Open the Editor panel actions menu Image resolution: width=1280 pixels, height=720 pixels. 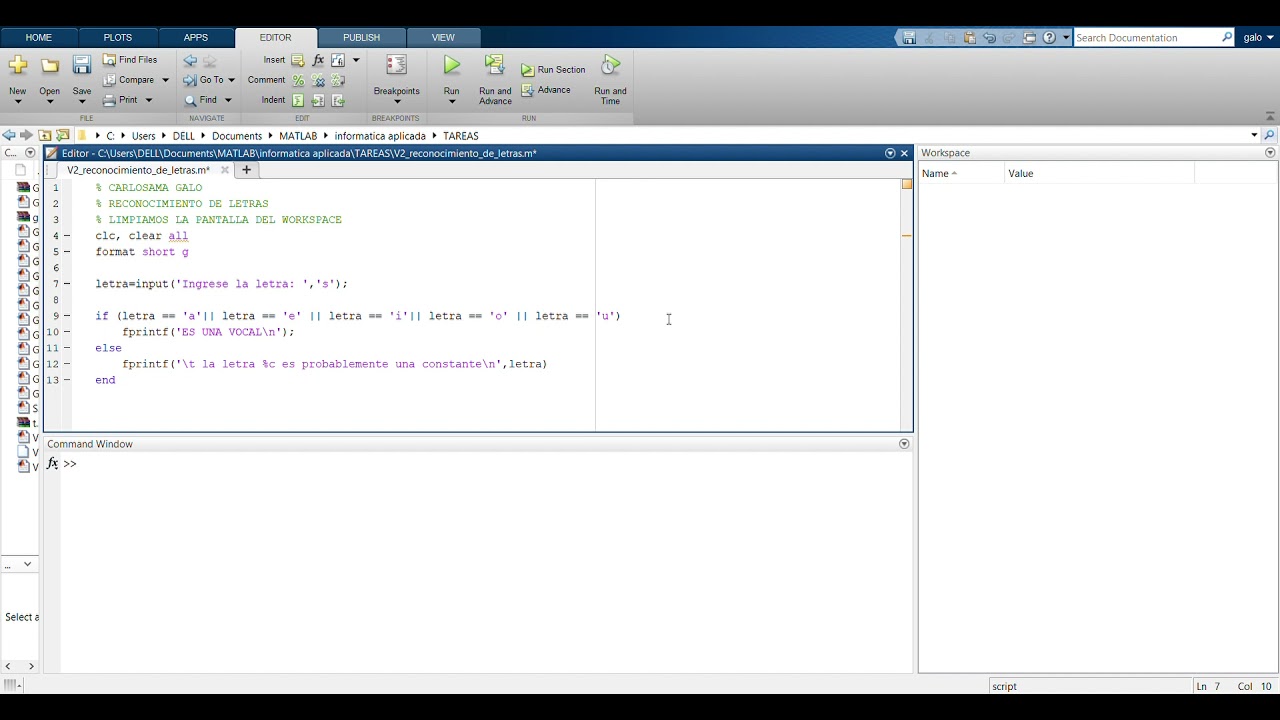pos(890,153)
